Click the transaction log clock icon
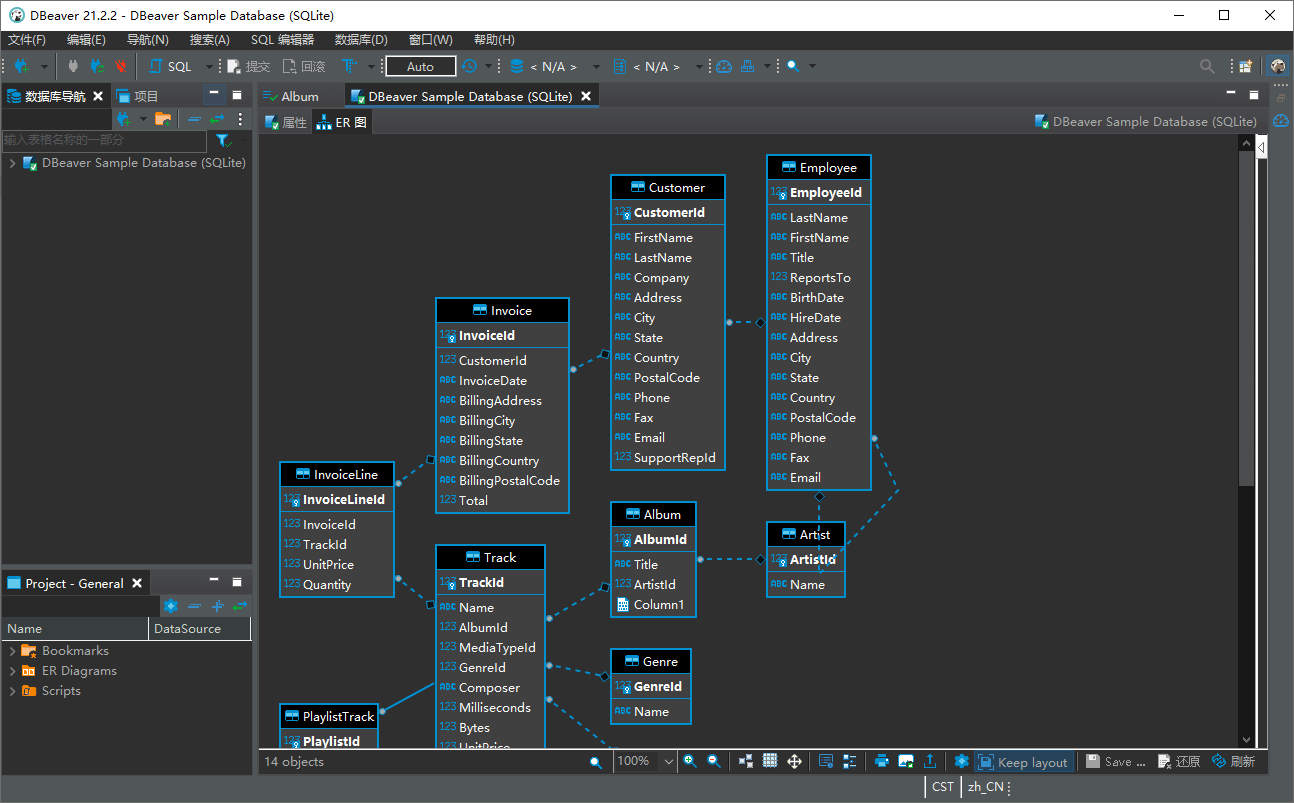1294x803 pixels. coord(470,66)
